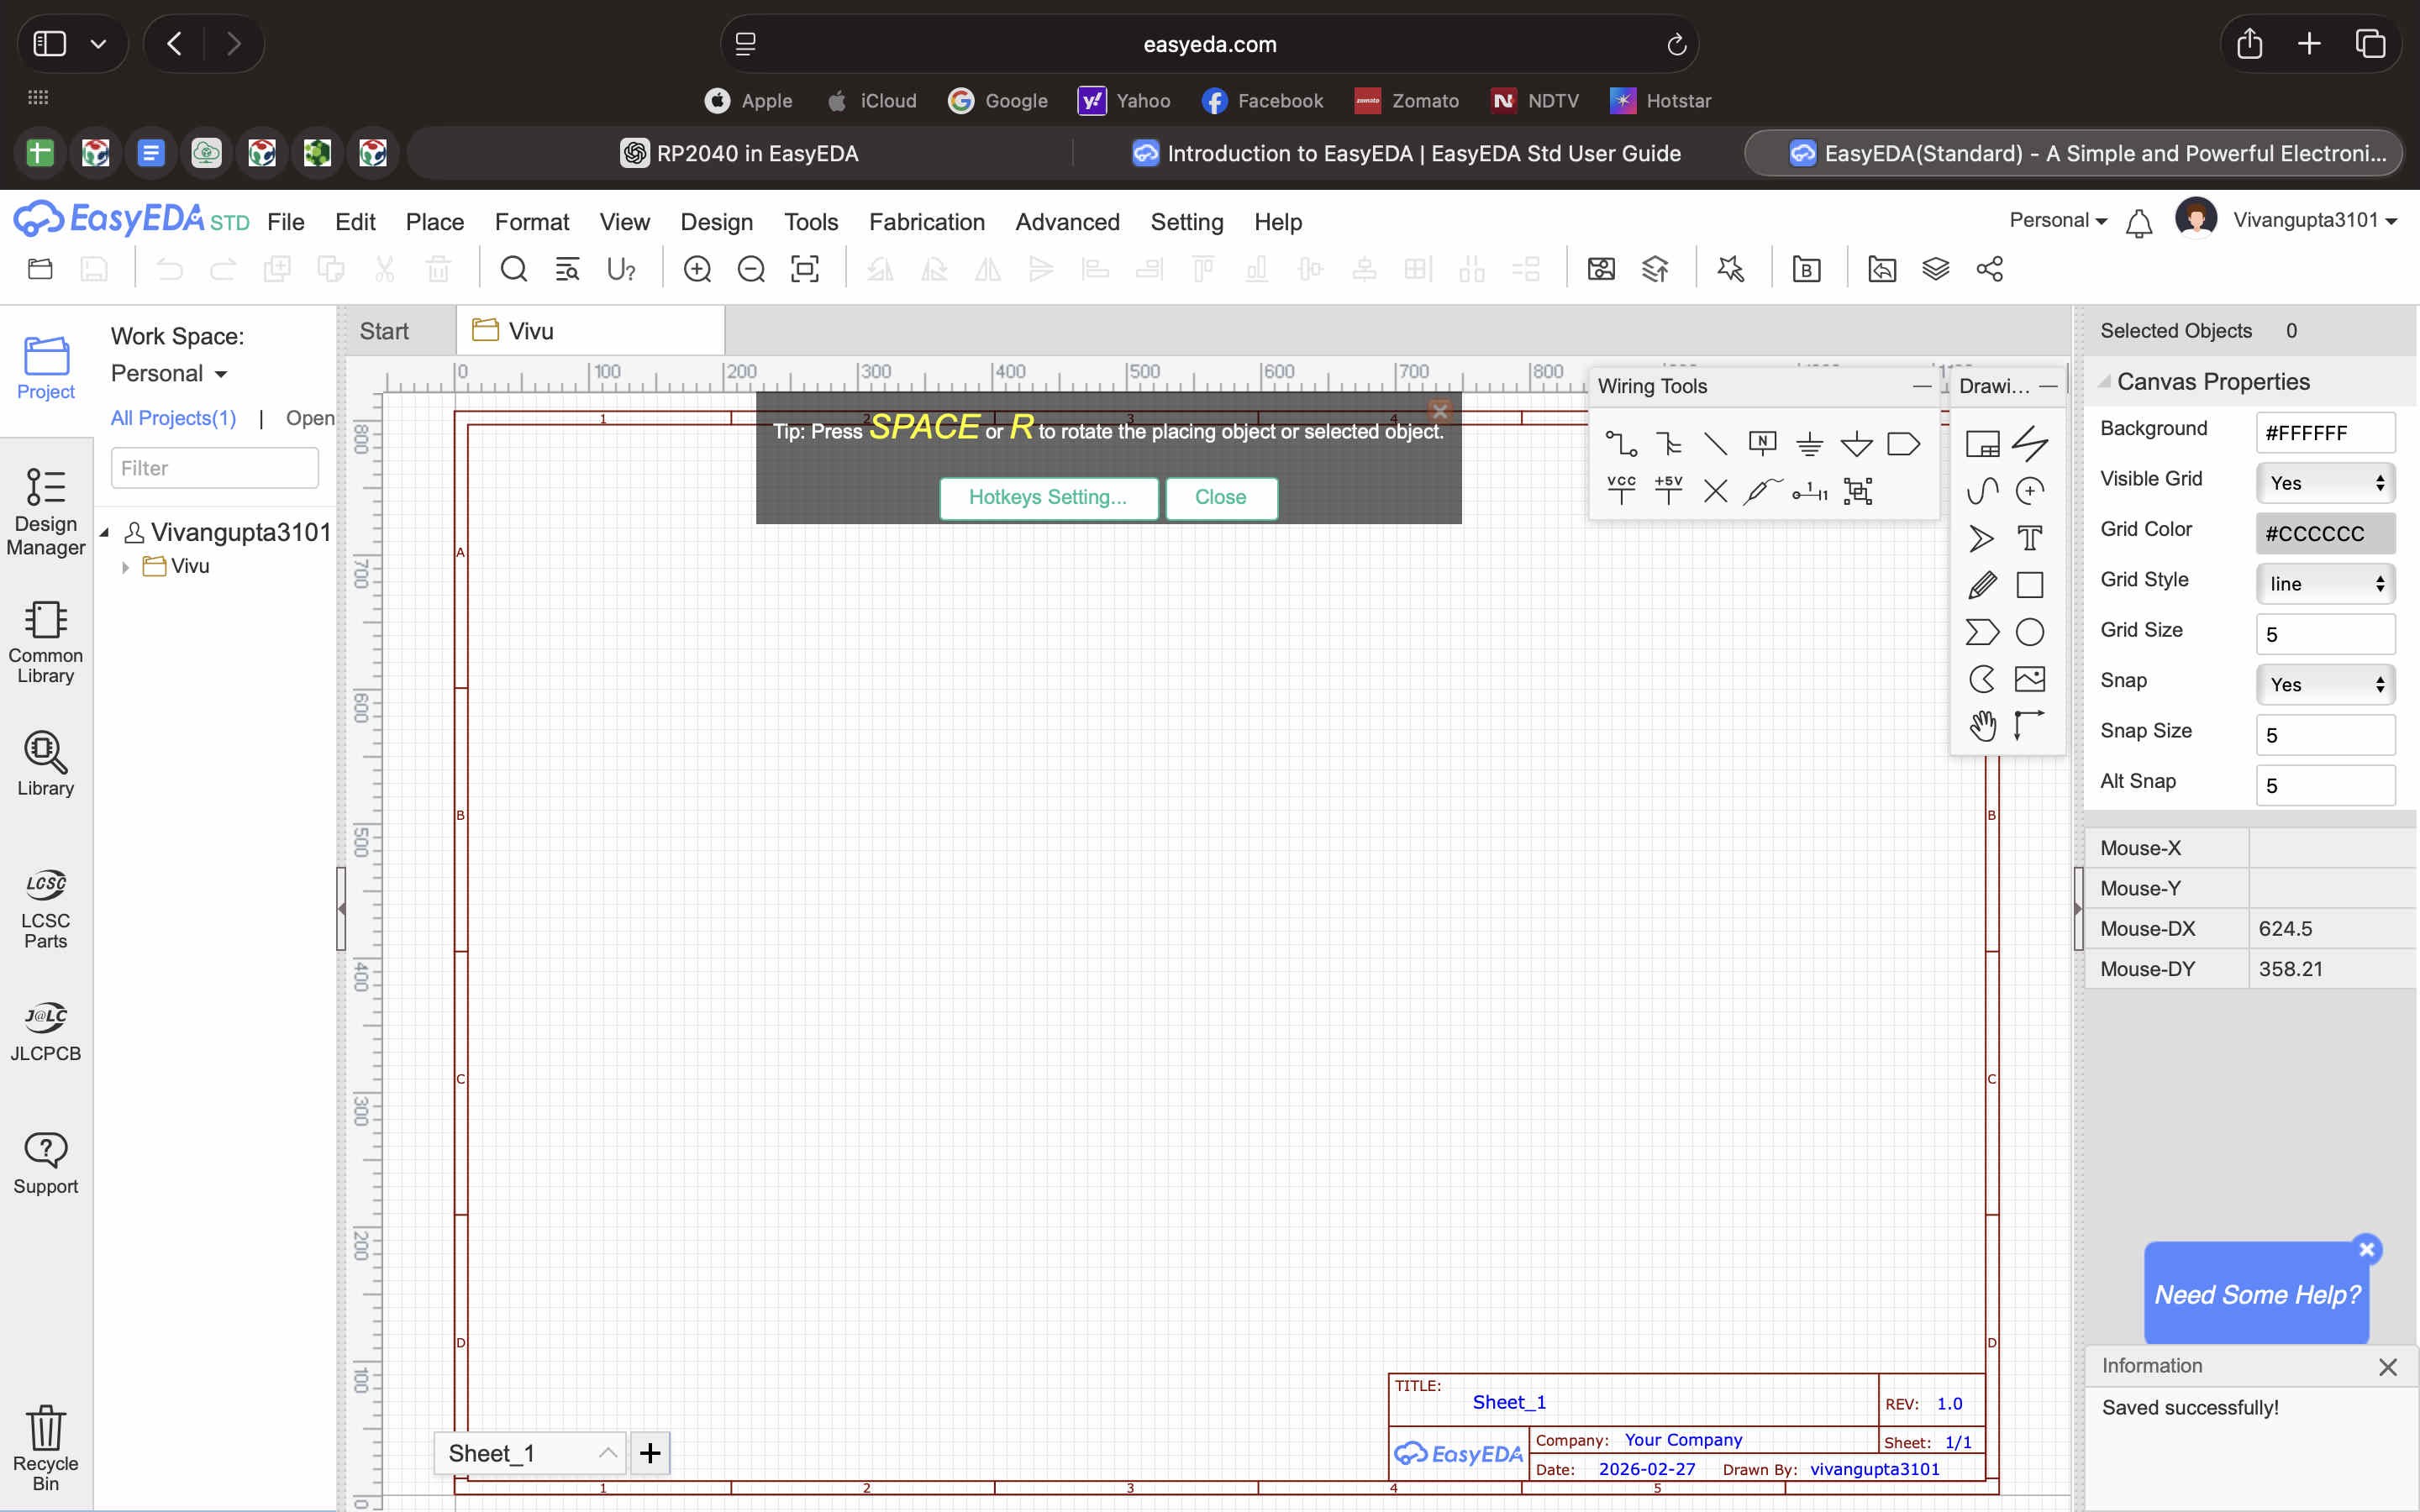This screenshot has height=1512, width=2420.
Task: Place a VCC net flag
Action: (x=1620, y=490)
